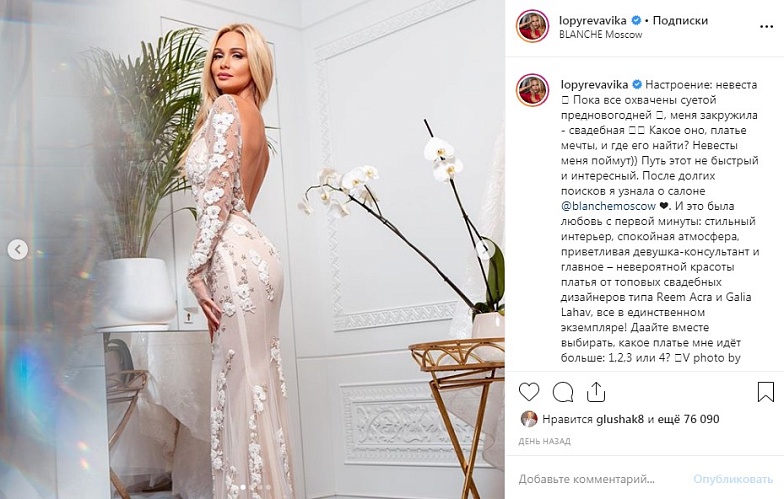Open lopyrevavika username in the header
The height and width of the screenshot is (499, 784).
click(x=592, y=20)
